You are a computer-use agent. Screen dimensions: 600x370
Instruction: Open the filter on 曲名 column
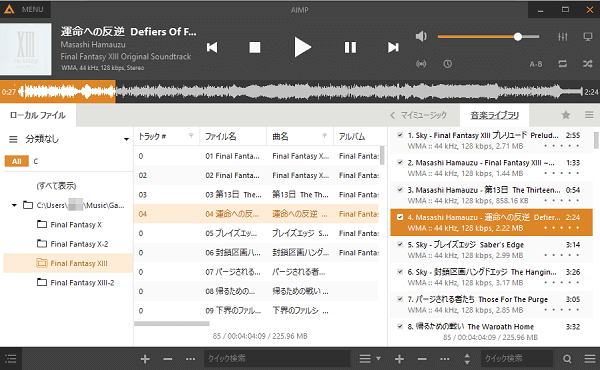[324, 135]
